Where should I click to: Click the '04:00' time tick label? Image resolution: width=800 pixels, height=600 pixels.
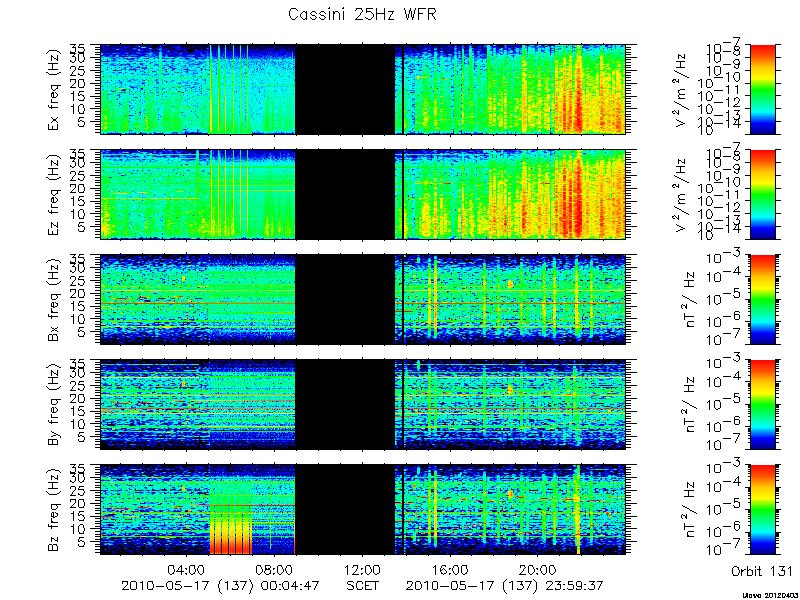click(x=187, y=569)
